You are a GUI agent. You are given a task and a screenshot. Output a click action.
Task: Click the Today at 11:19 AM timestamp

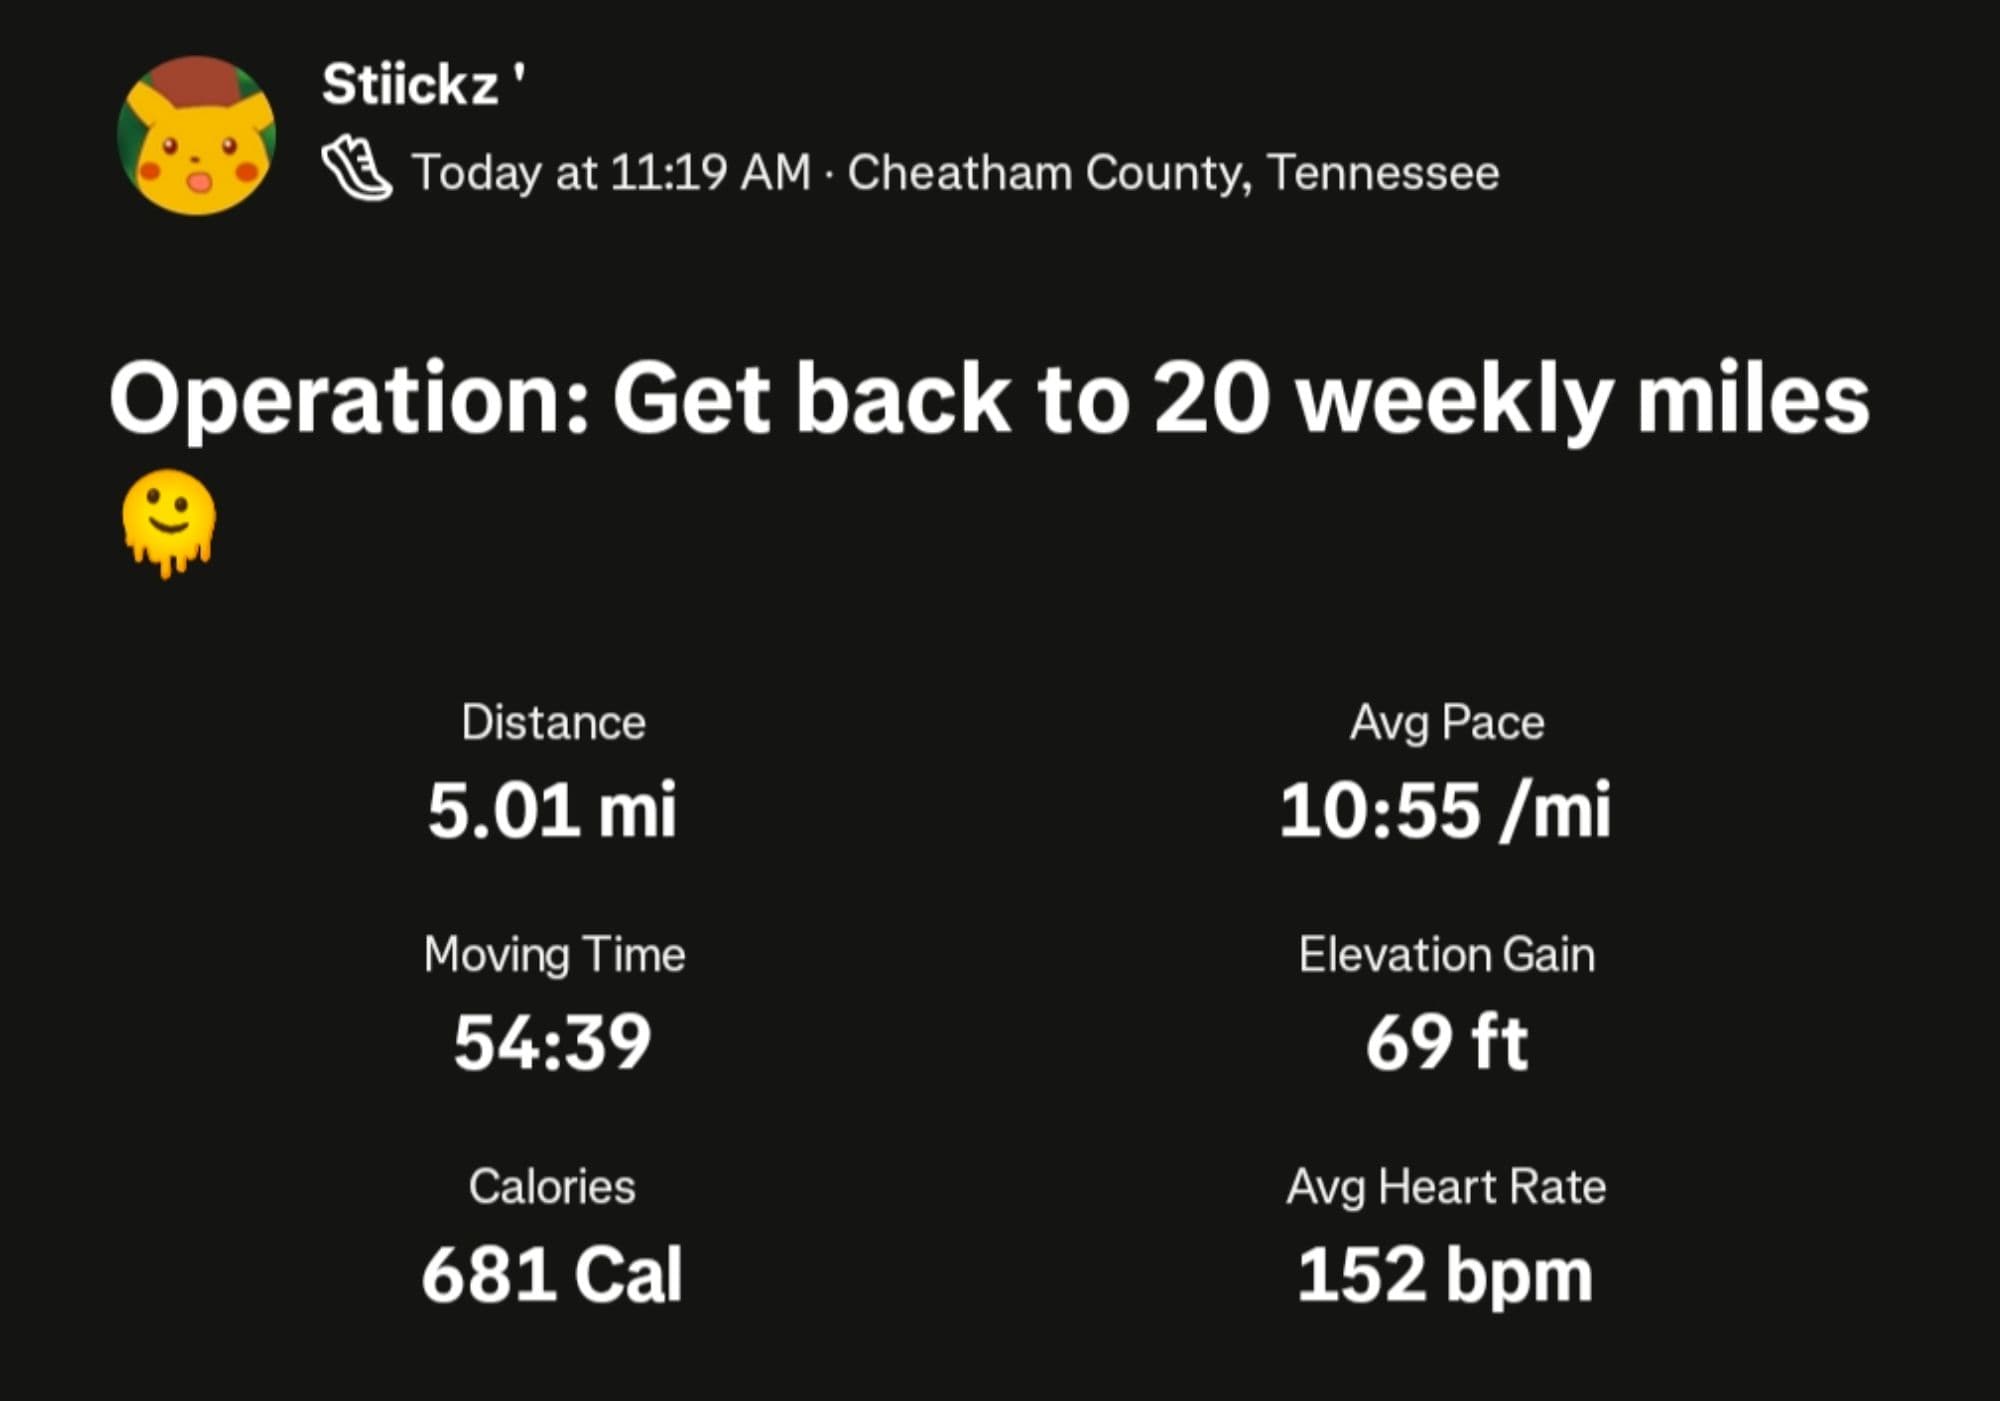[611, 172]
